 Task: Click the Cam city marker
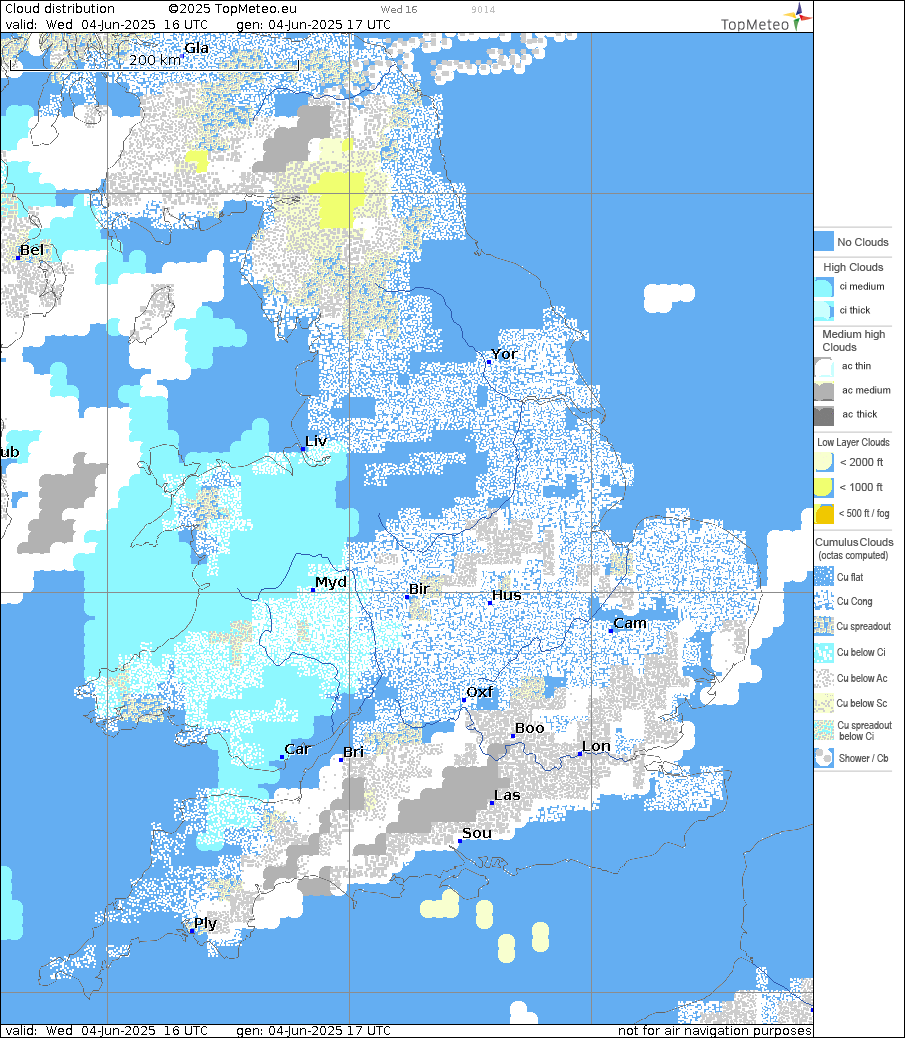click(611, 631)
